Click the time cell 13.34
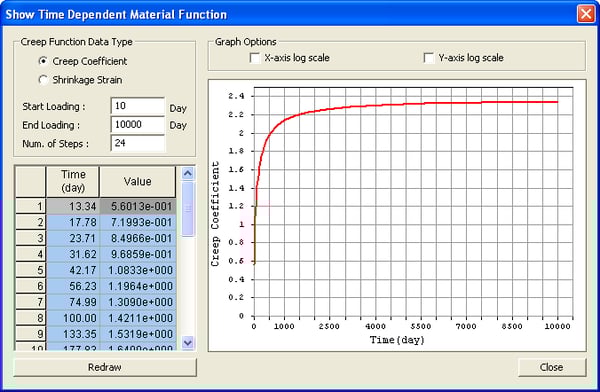This screenshot has width=600, height=392. pyautogui.click(x=73, y=206)
